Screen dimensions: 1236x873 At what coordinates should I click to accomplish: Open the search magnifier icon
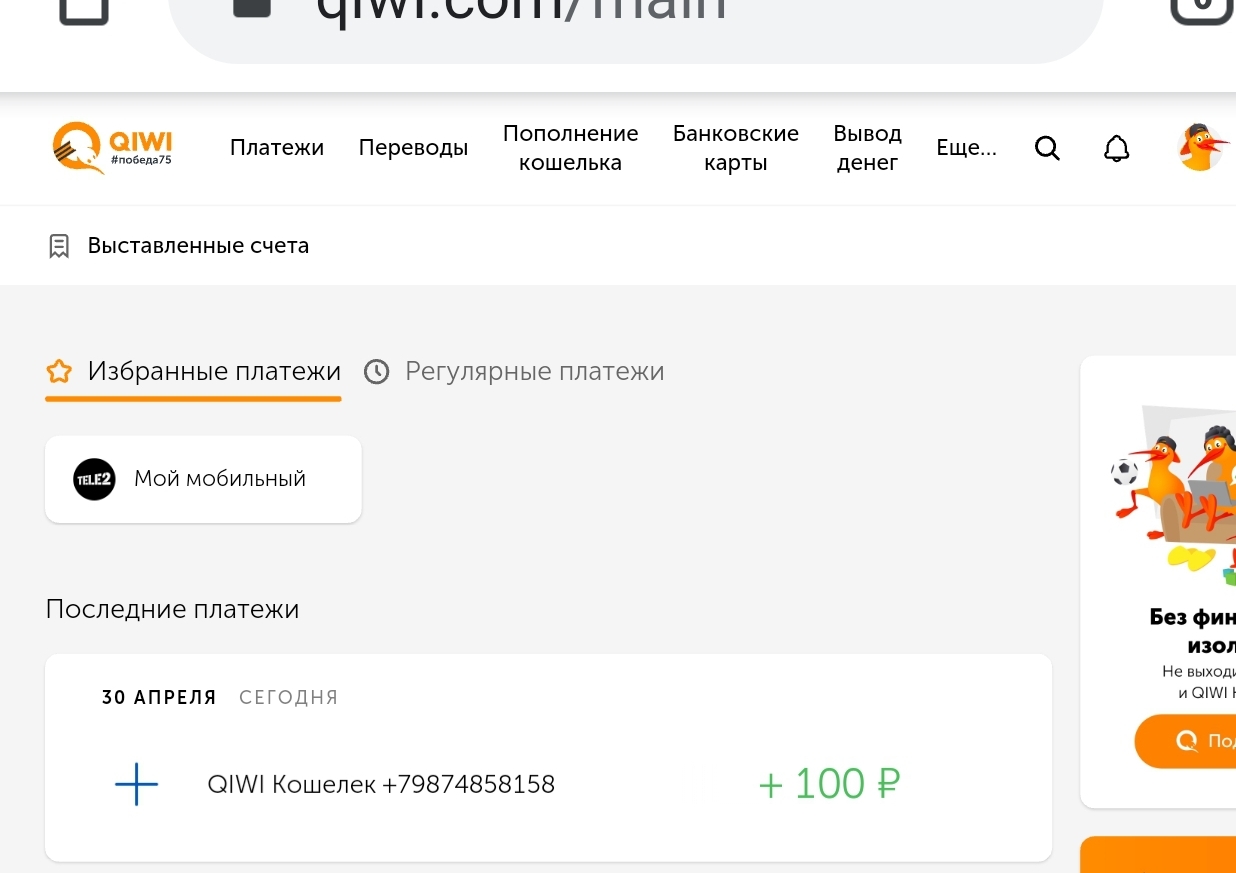[1047, 149]
